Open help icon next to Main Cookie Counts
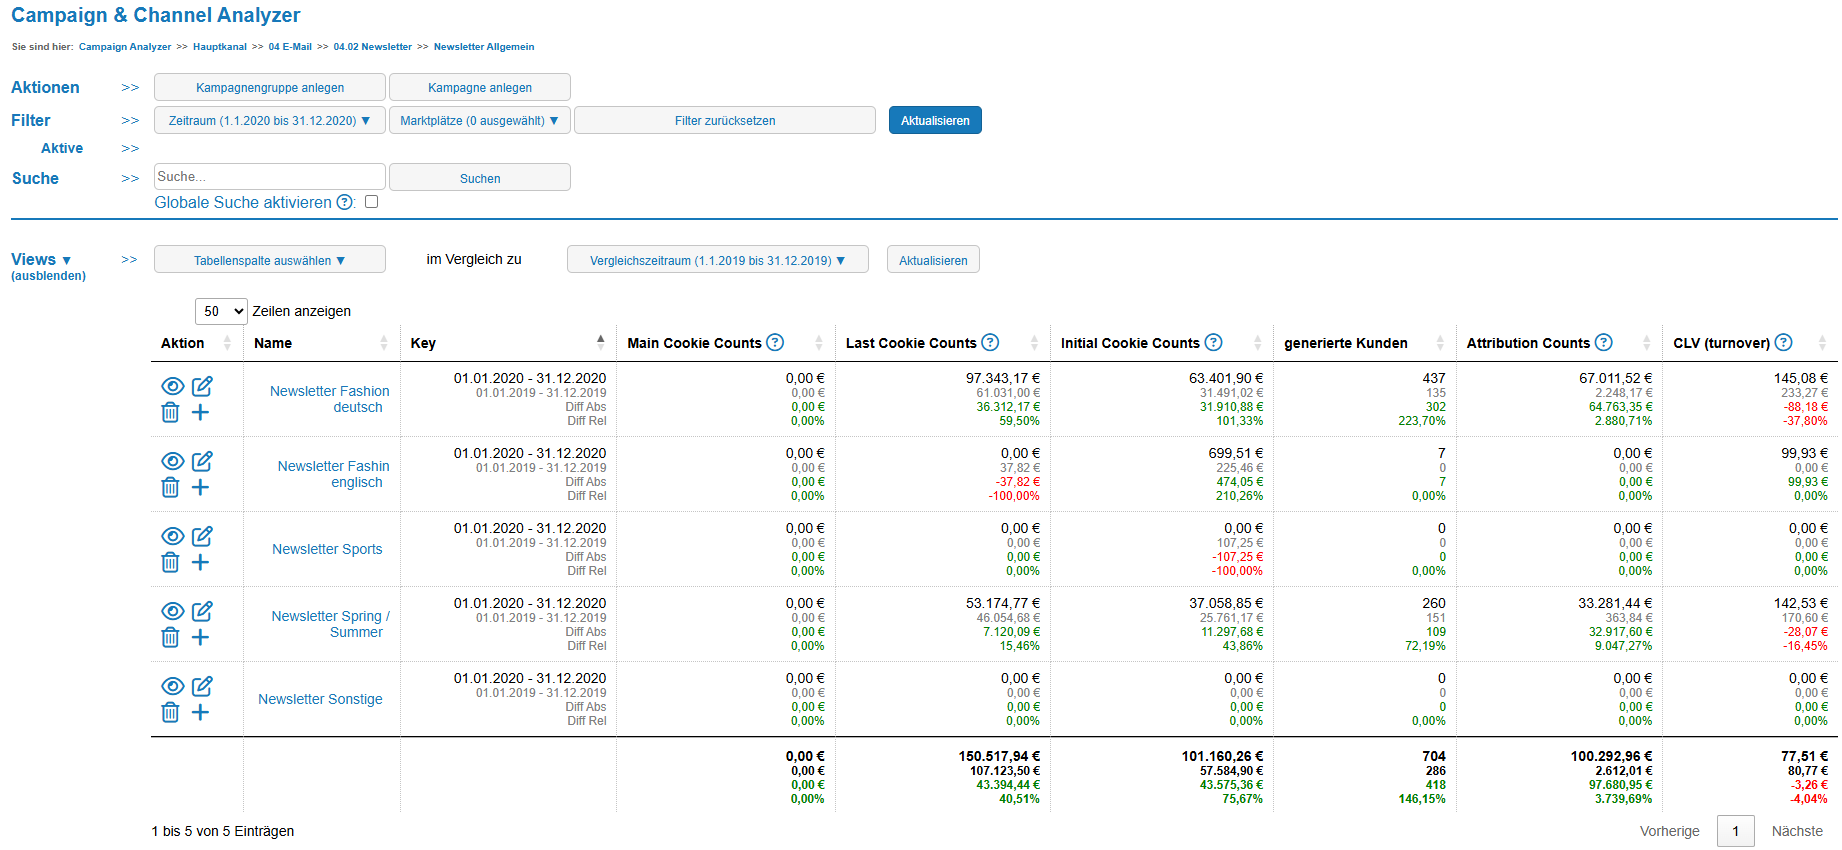The width and height of the screenshot is (1842, 850). point(775,342)
